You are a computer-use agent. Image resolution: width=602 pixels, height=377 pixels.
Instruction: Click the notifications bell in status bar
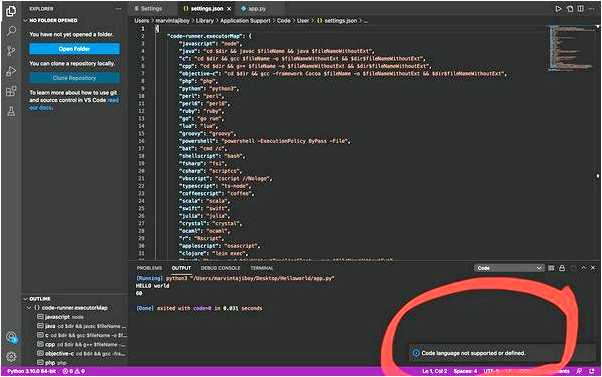pos(592,371)
